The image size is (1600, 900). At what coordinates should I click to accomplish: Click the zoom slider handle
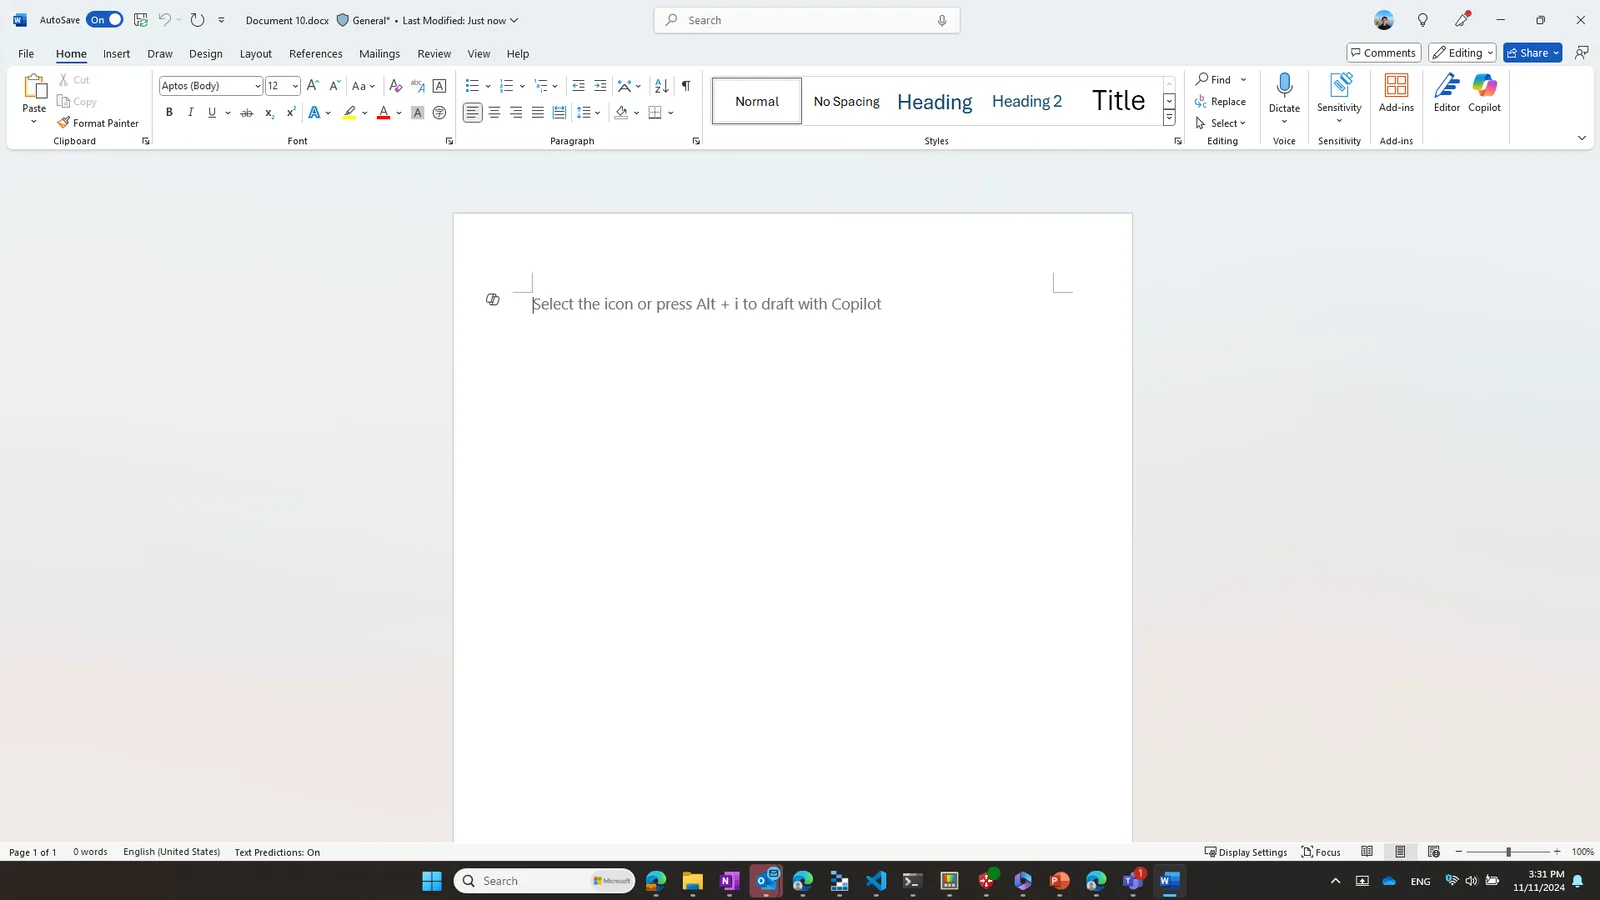[x=1508, y=852]
